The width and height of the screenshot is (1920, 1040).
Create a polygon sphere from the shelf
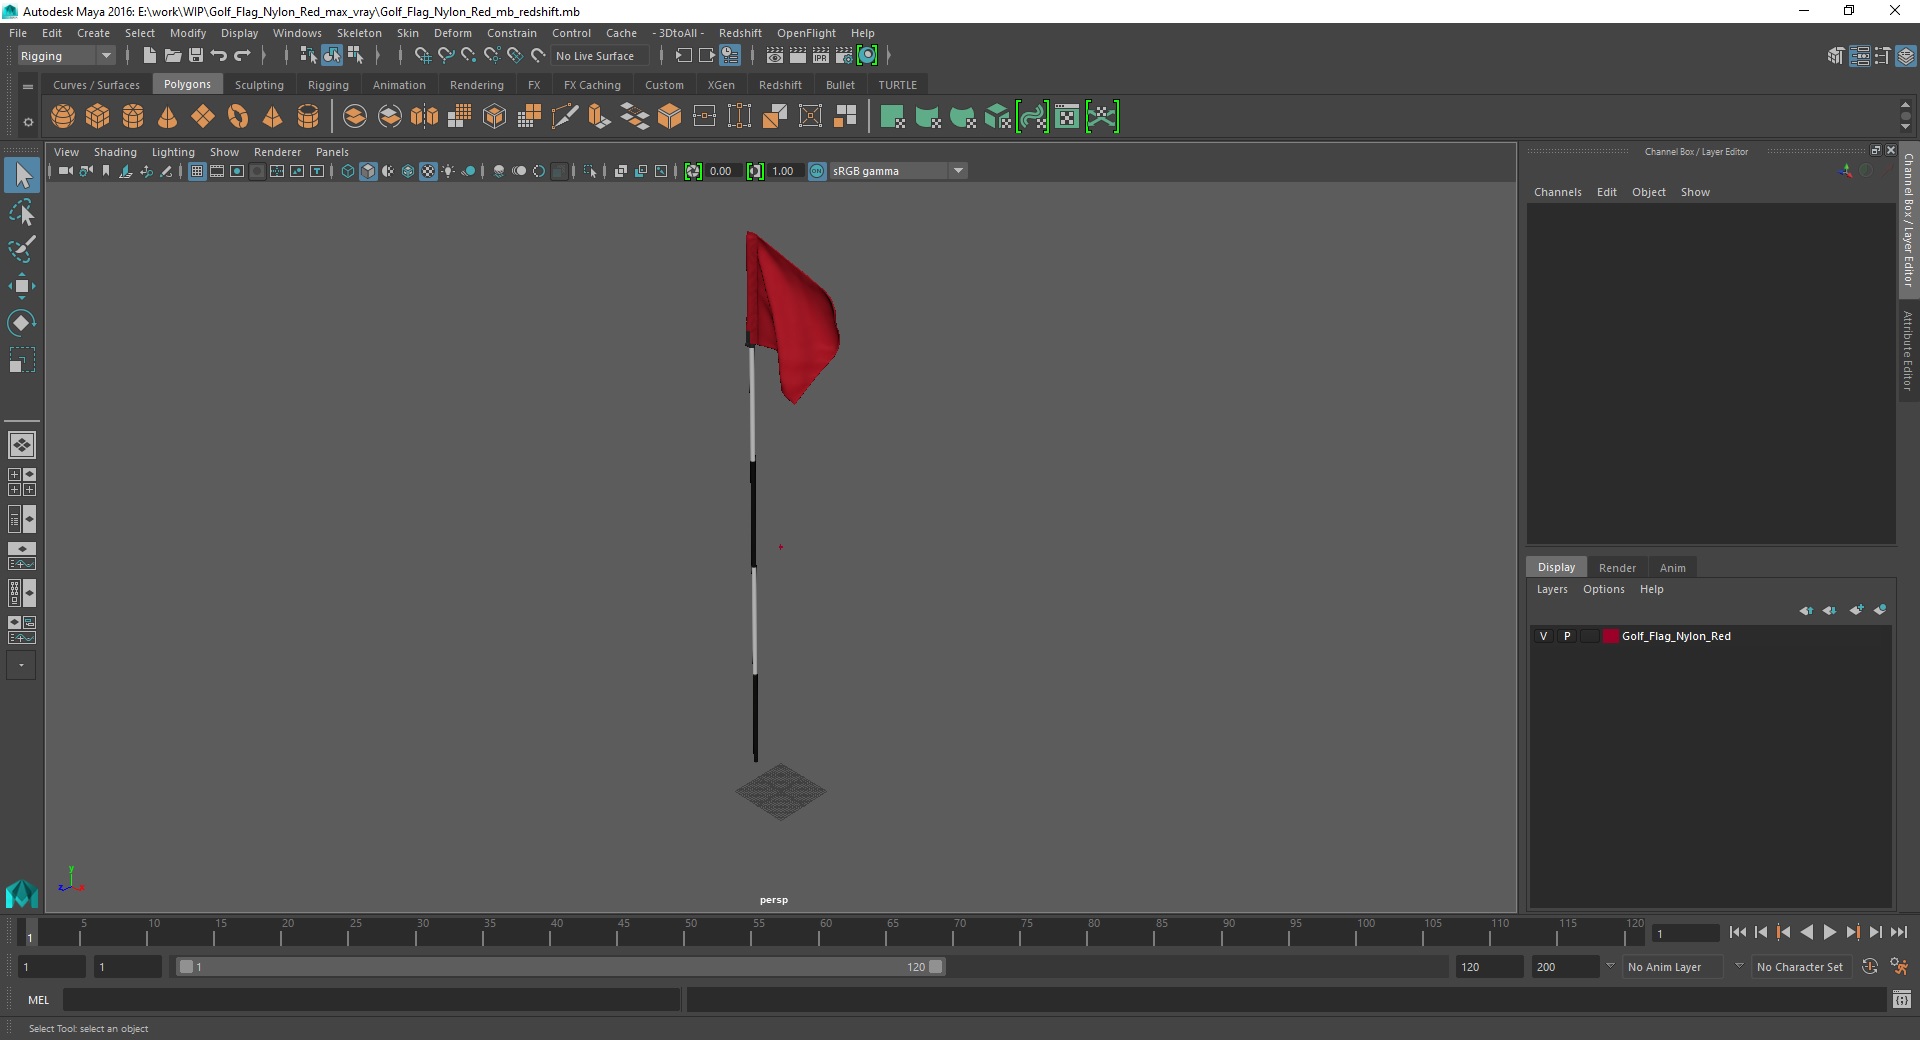click(63, 117)
